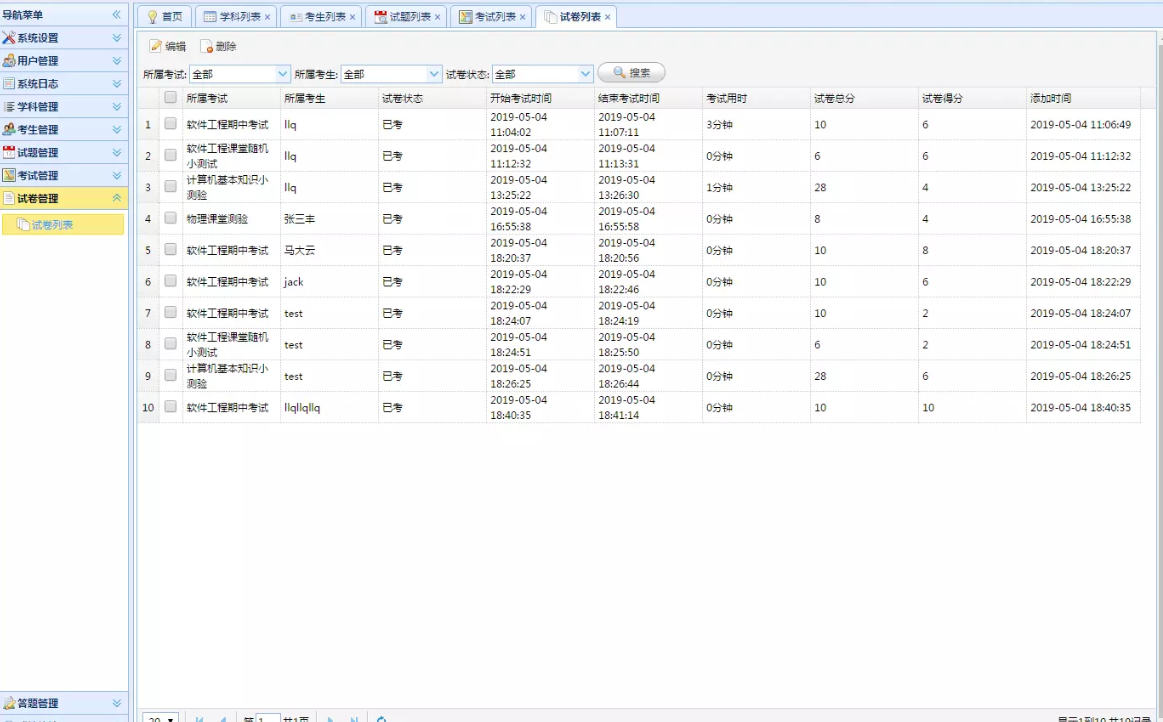Click student name 马大云
This screenshot has width=1163, height=722.
click(300, 250)
